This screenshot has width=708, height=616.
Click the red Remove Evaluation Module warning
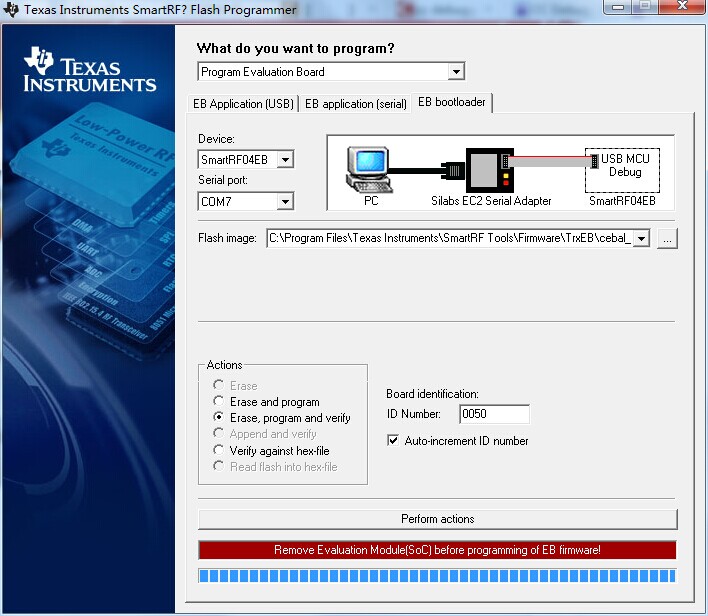click(x=437, y=550)
